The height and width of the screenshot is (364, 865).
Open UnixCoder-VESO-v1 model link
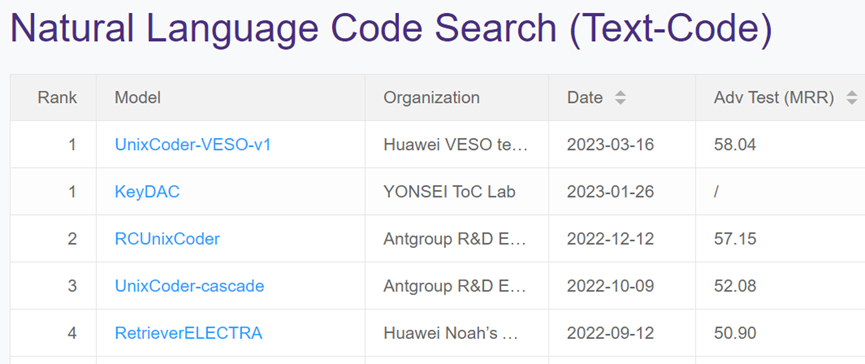pyautogui.click(x=193, y=144)
